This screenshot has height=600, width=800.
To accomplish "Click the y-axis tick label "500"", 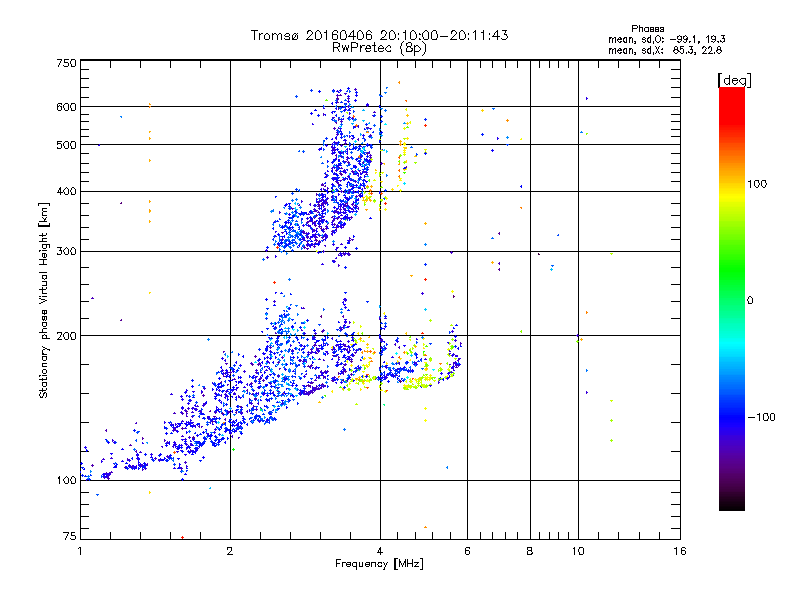I will point(66,145).
